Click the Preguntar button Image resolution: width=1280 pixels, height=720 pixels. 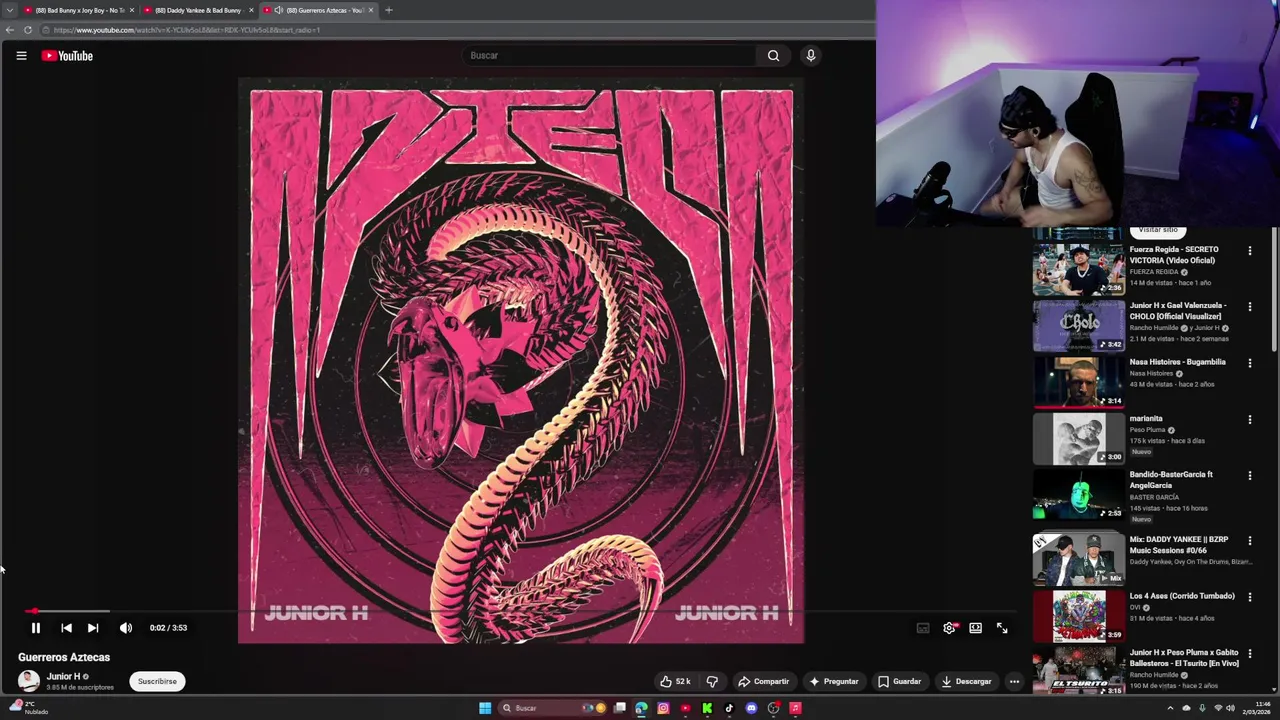tap(834, 681)
